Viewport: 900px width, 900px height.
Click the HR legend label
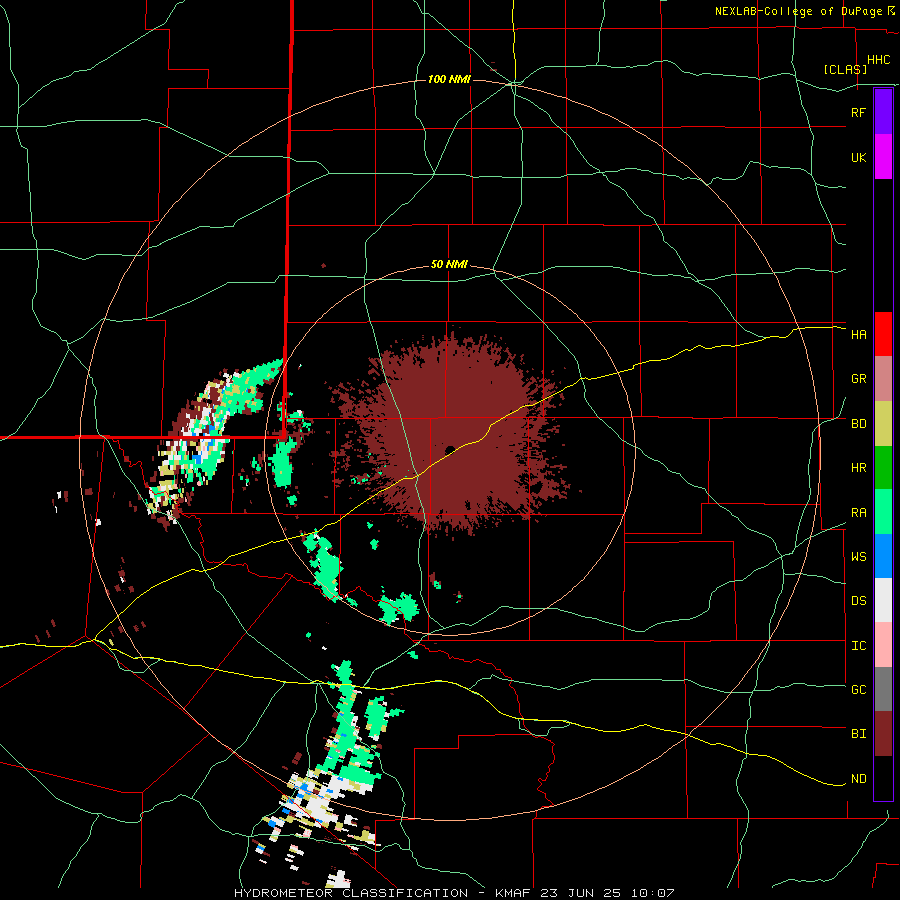[858, 468]
